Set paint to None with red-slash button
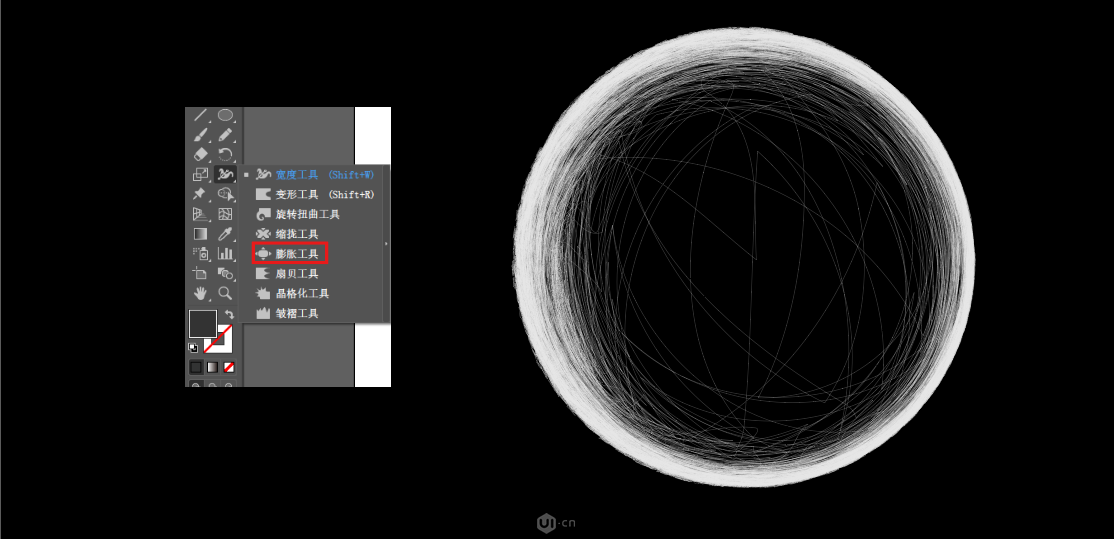The width and height of the screenshot is (1114, 539). click(x=228, y=367)
